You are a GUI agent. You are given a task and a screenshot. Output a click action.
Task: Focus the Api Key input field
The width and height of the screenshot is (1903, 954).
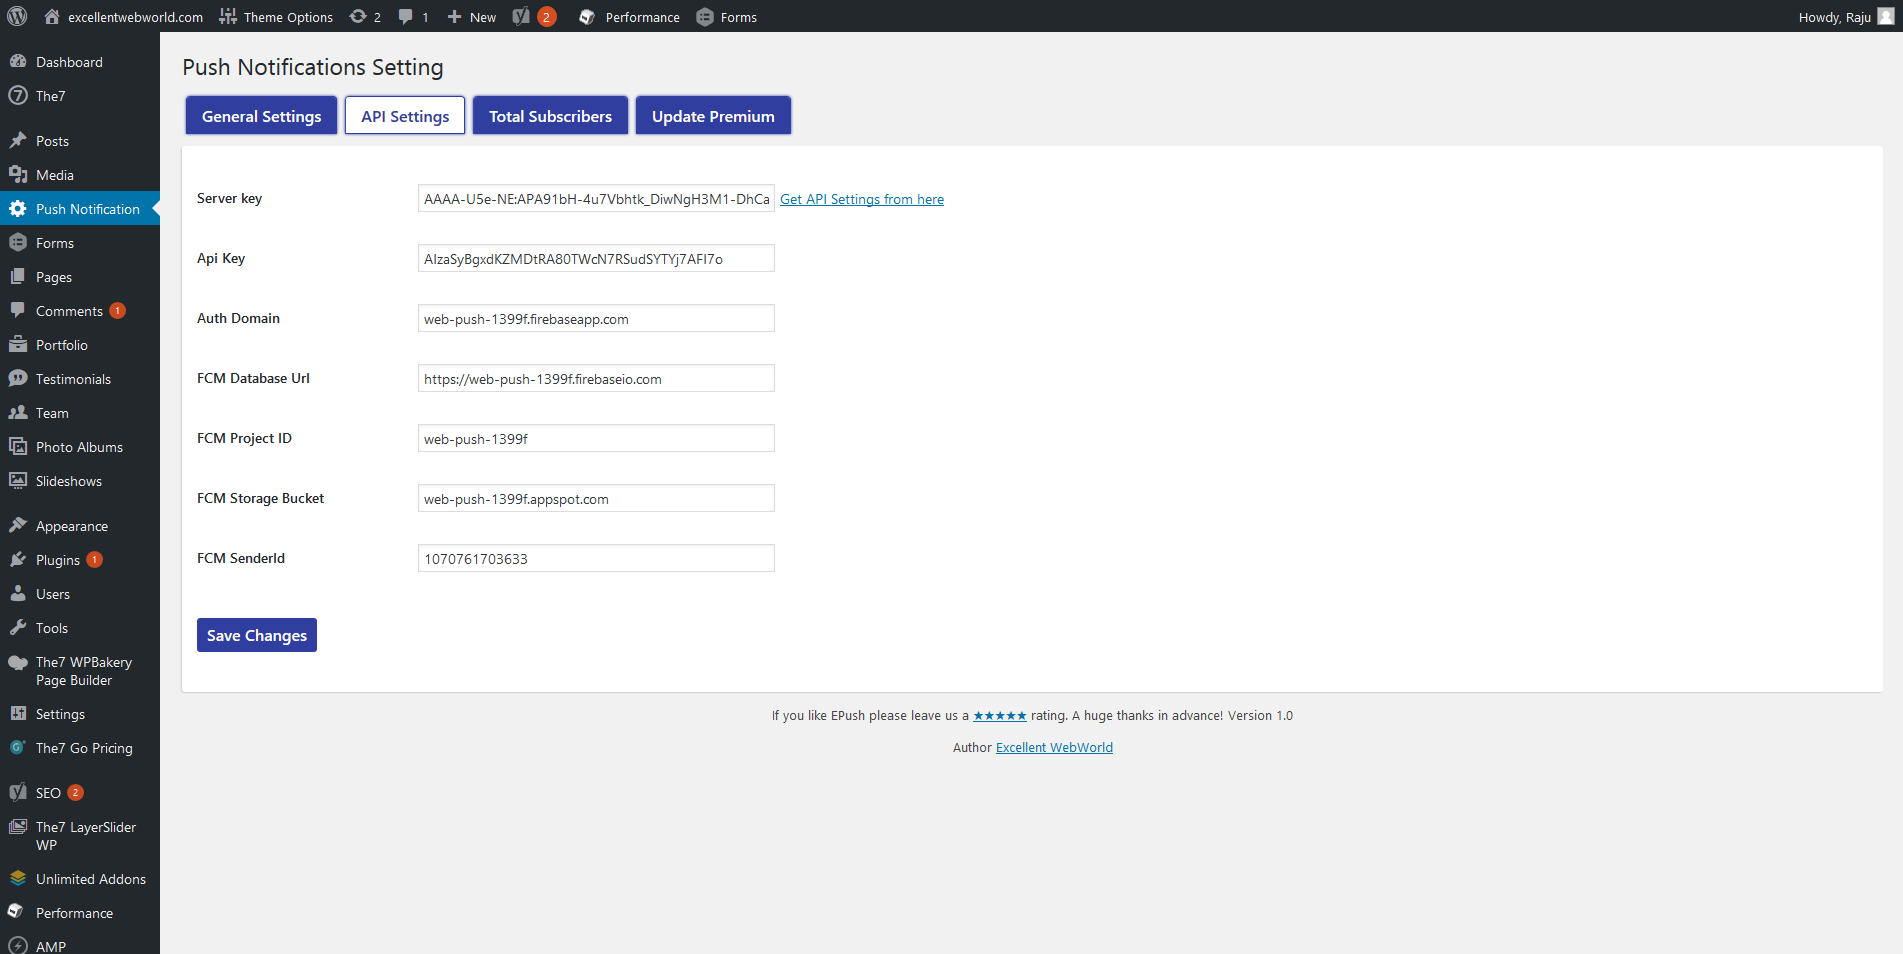[x=596, y=258]
